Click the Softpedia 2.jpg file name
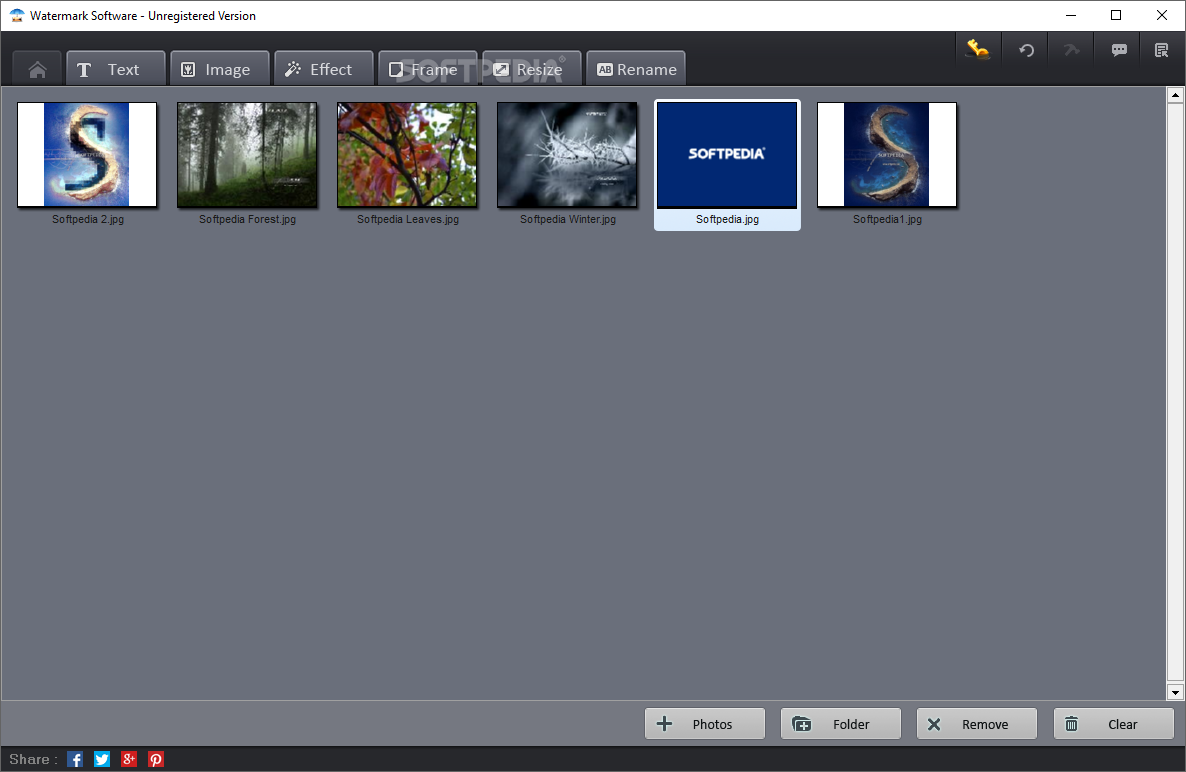 [88, 219]
